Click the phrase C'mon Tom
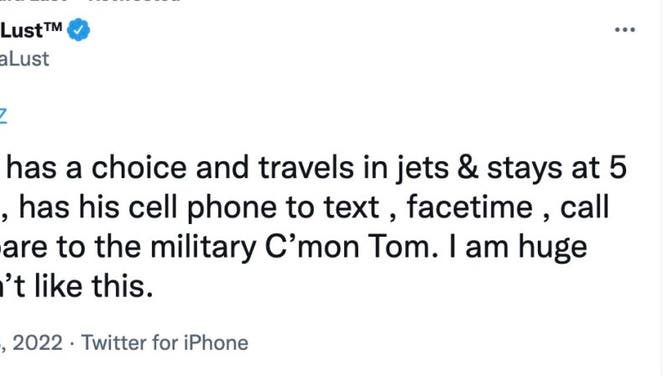Viewport: 668px width, 376px height. point(351,247)
